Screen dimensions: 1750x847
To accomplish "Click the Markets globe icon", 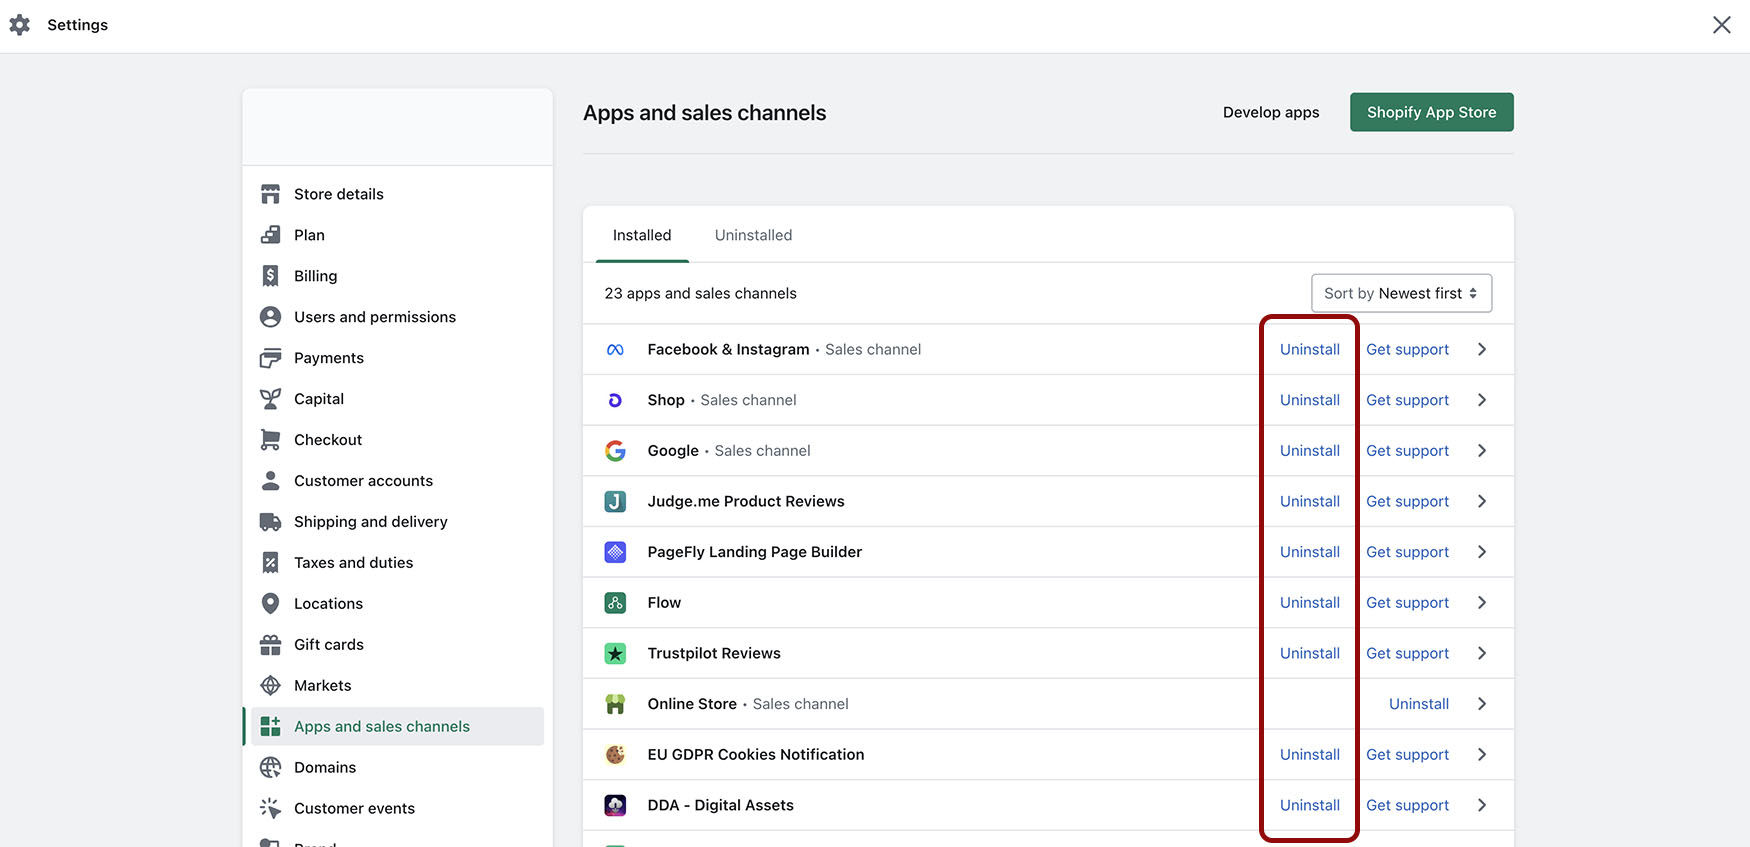I will point(270,686).
